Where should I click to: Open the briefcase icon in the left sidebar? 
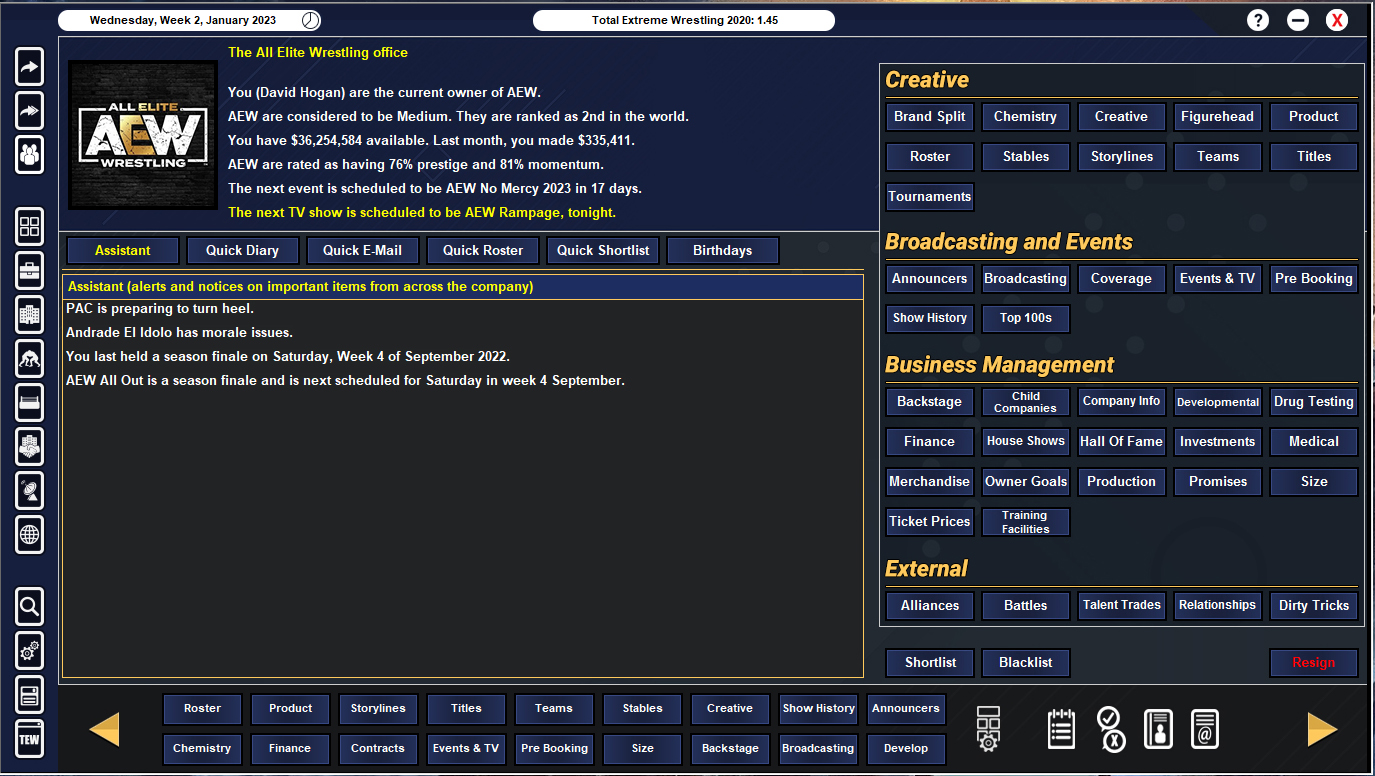[30, 270]
